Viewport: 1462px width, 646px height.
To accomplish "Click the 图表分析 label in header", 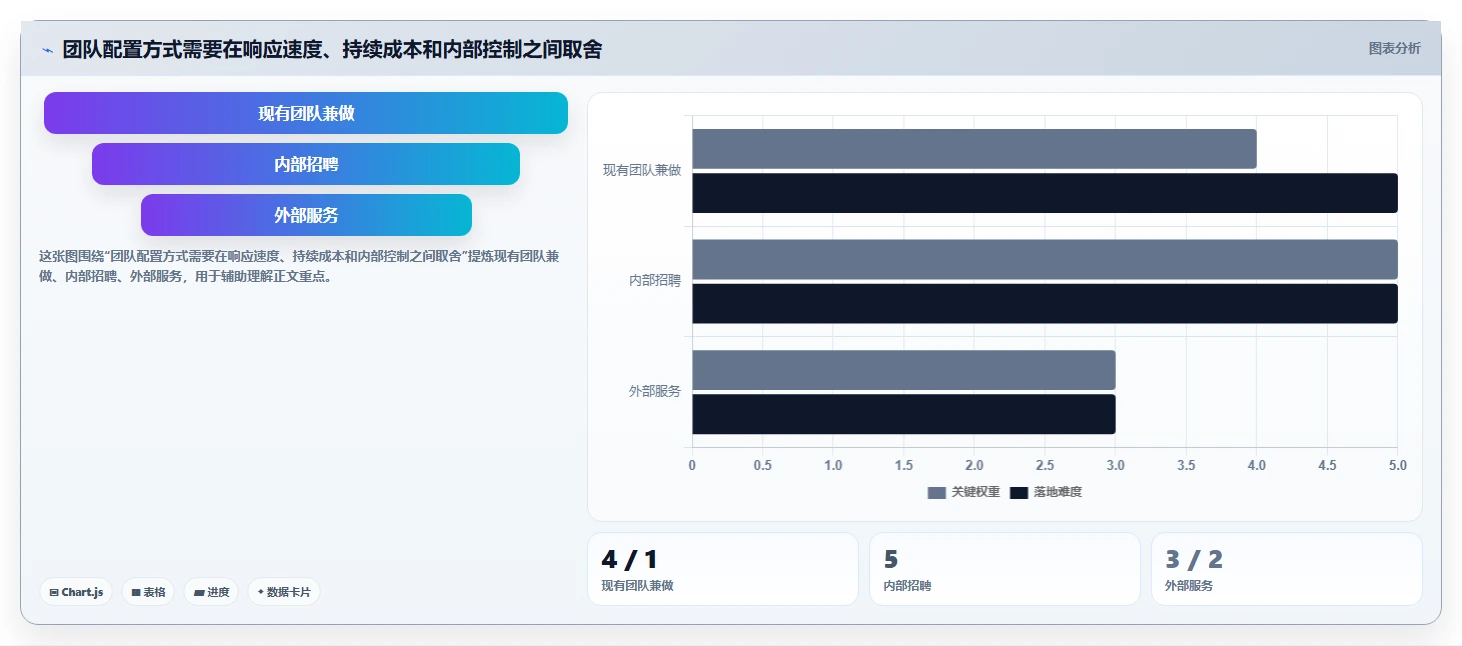I will [1394, 48].
